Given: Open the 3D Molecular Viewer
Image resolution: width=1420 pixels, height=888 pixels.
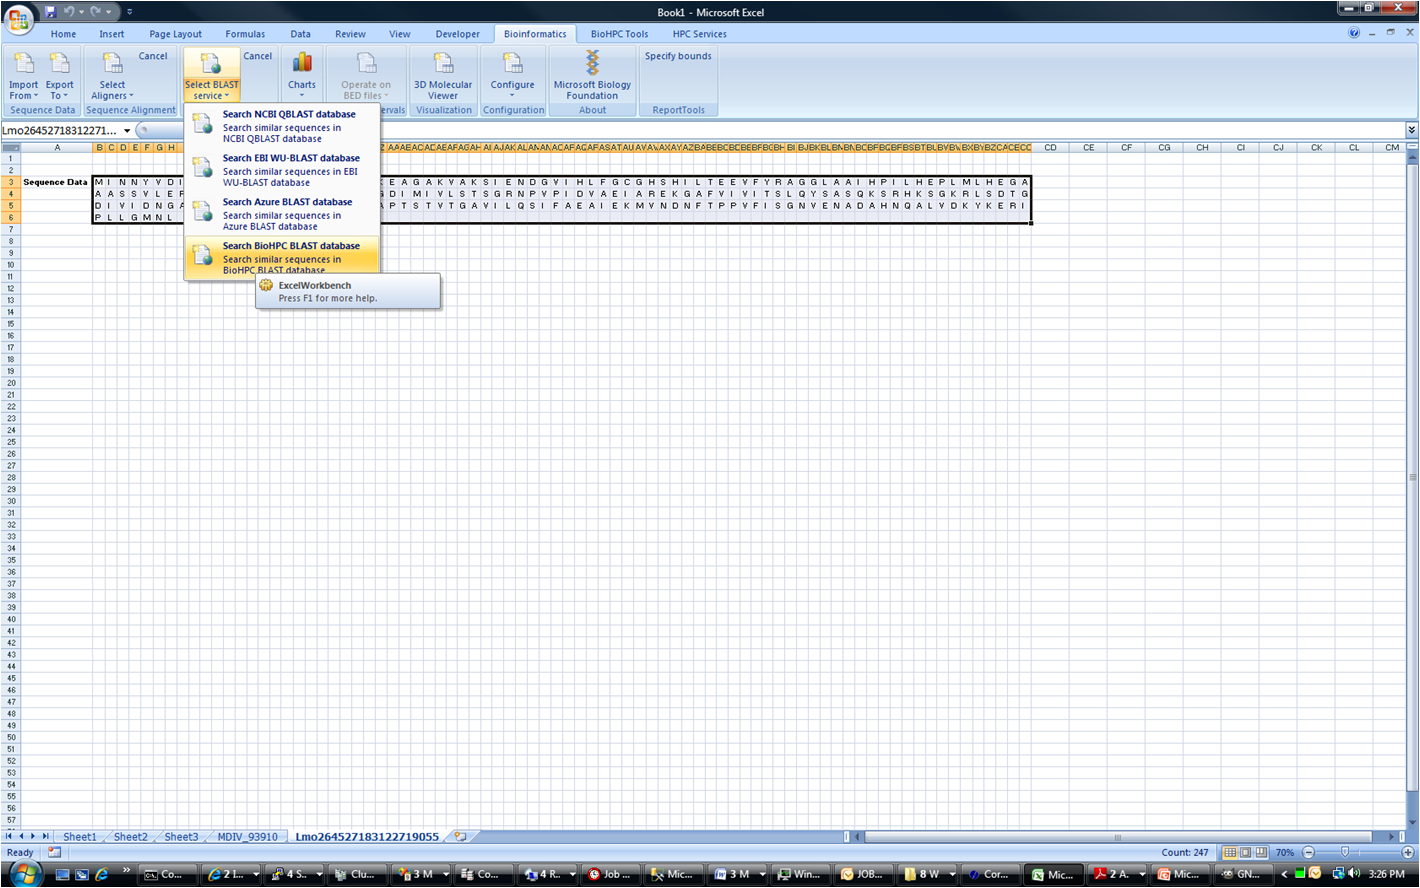Looking at the screenshot, I should (x=443, y=75).
